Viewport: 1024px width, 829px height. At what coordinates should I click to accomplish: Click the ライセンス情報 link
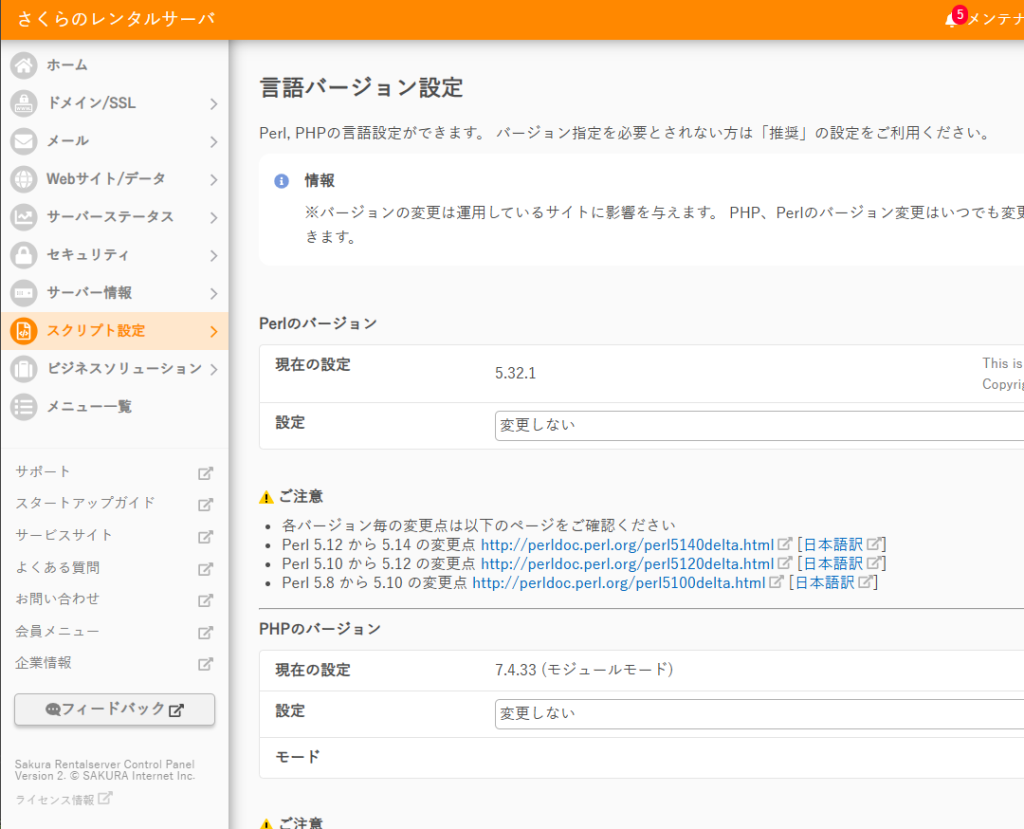55,800
